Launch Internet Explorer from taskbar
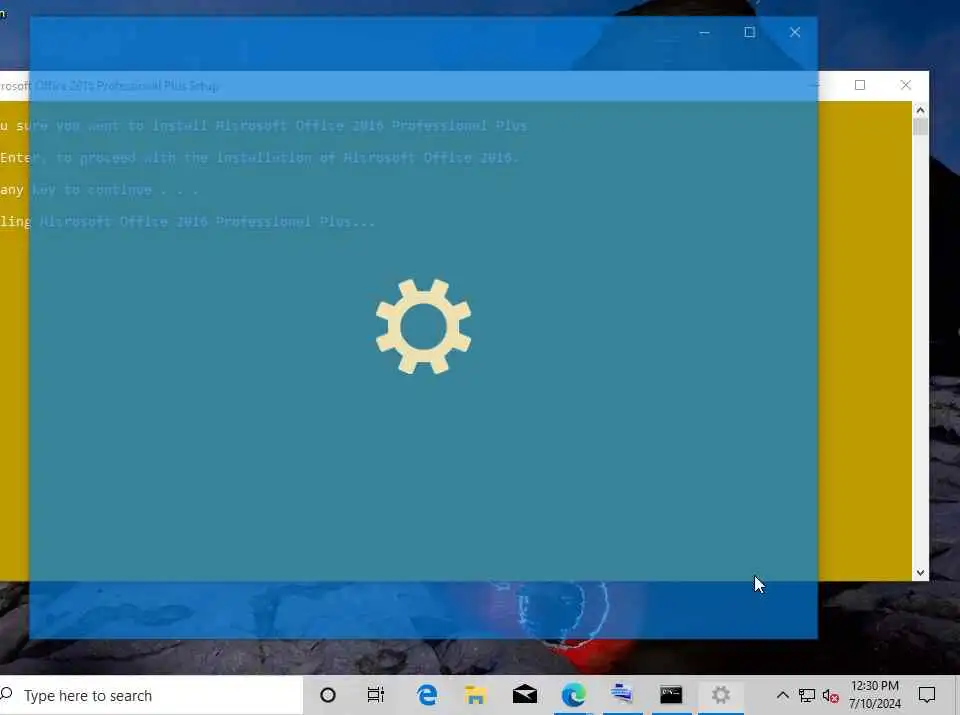 click(427, 695)
